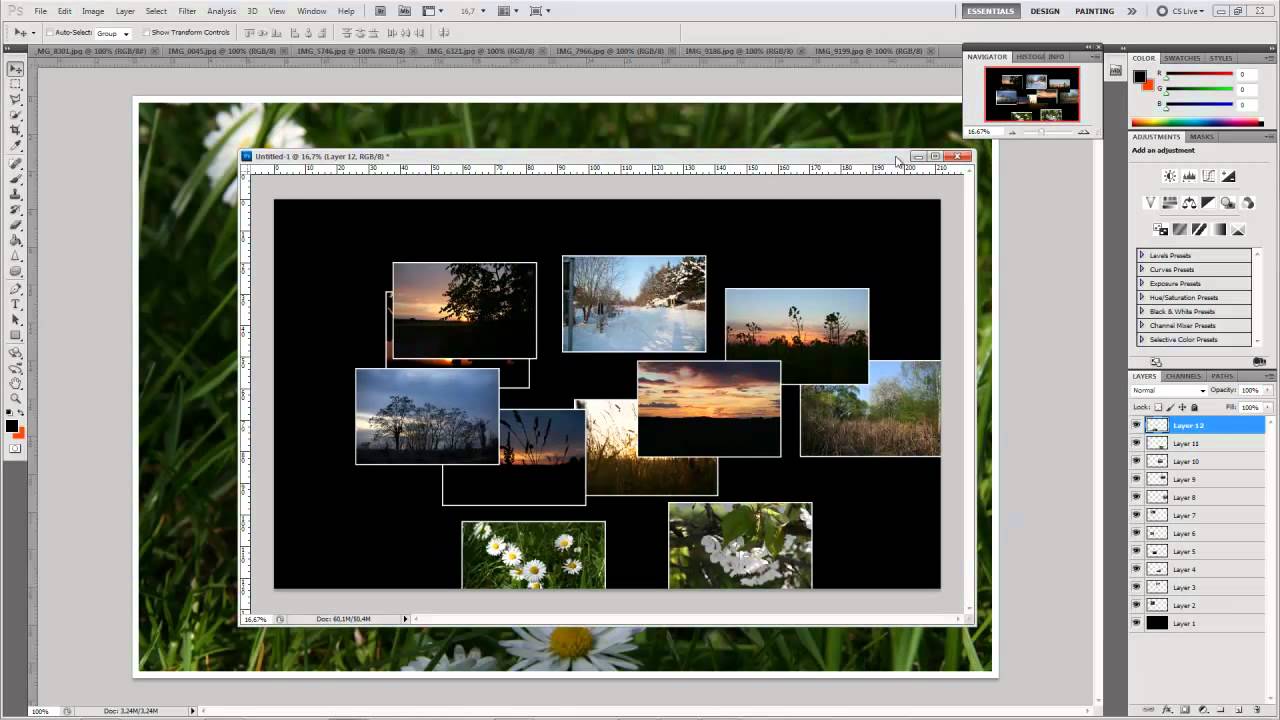Open the Auto-Select Group dropdown

point(113,33)
